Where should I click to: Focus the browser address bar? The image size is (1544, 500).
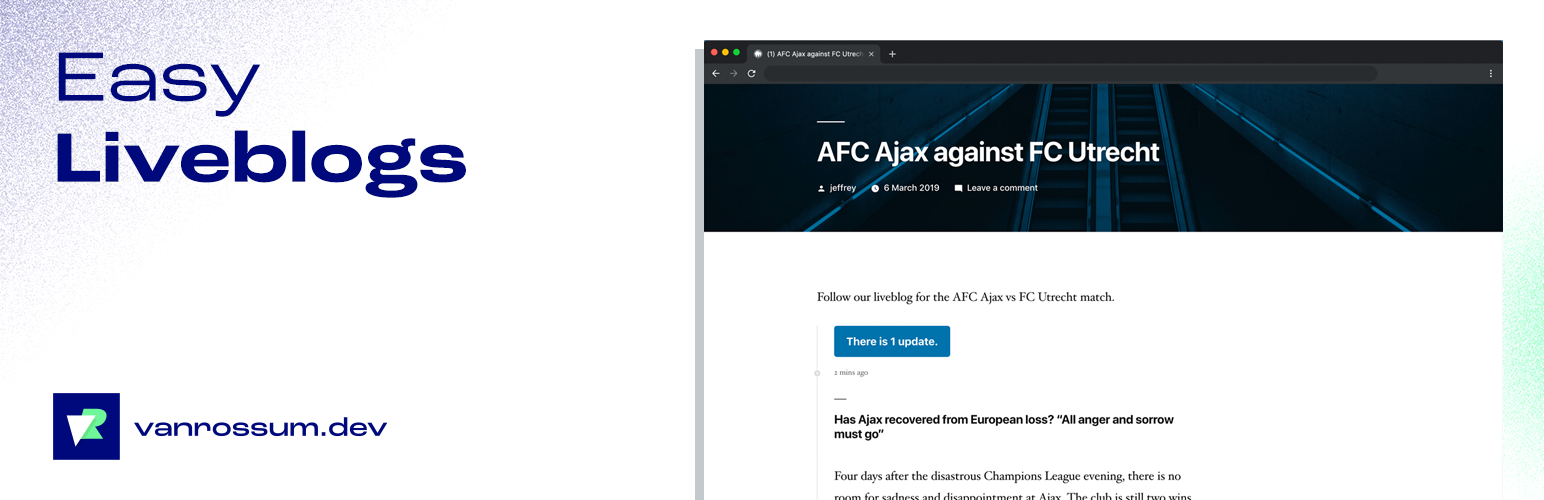(1070, 73)
